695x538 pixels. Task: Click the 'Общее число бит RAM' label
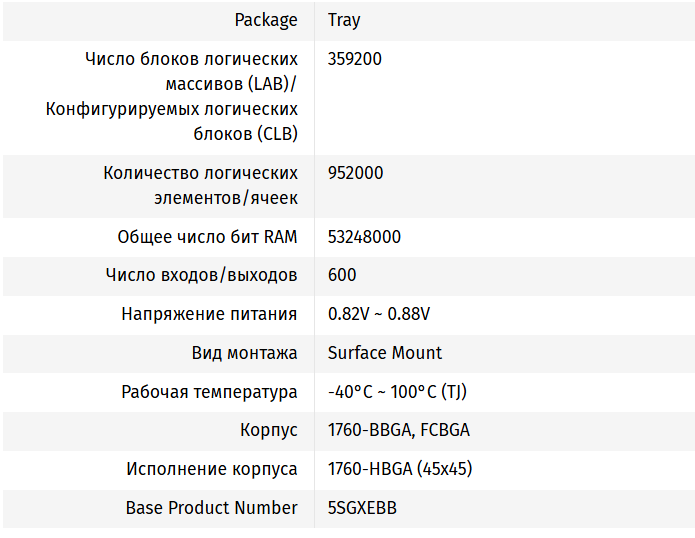(207, 237)
